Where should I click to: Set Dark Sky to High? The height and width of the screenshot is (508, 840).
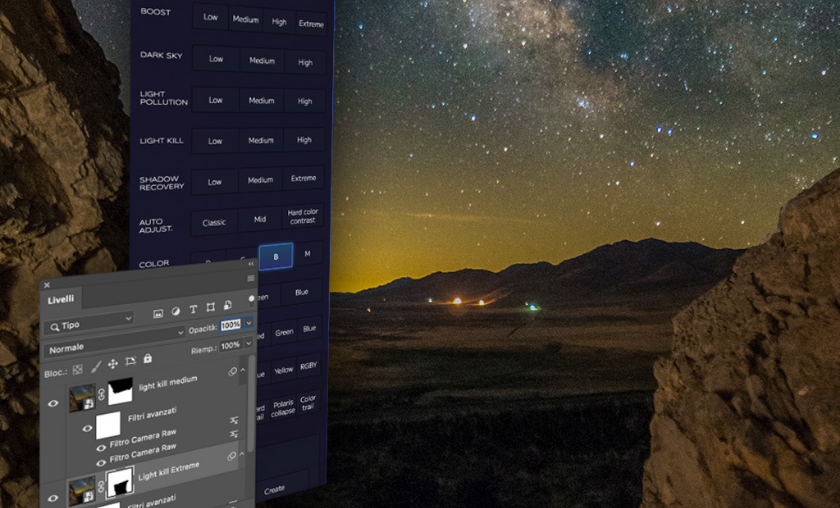(305, 62)
